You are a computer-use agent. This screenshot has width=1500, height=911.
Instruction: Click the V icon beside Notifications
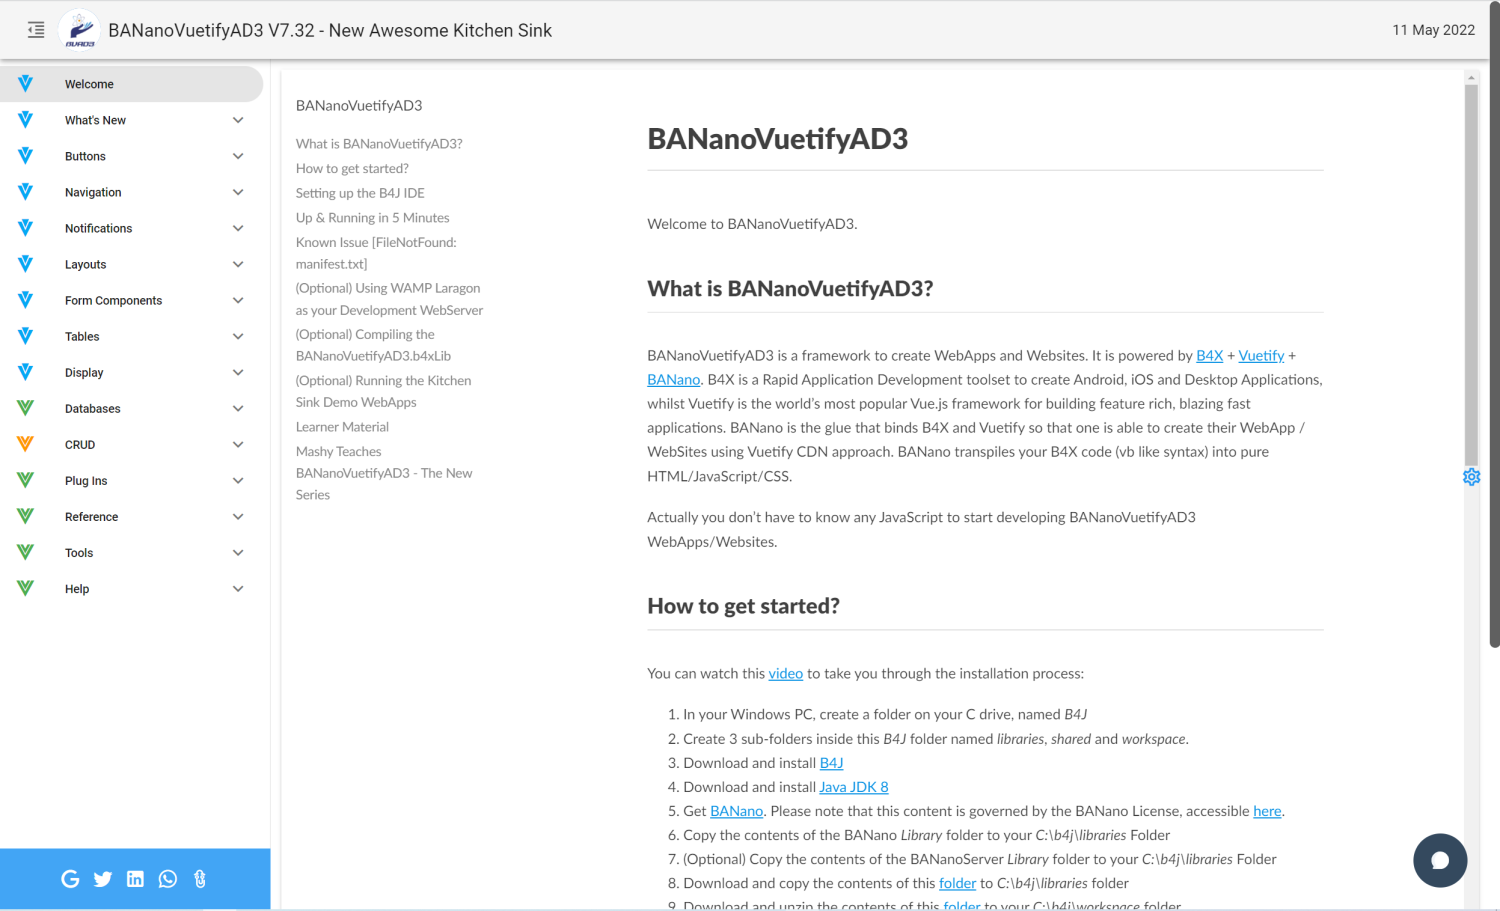tap(25, 228)
